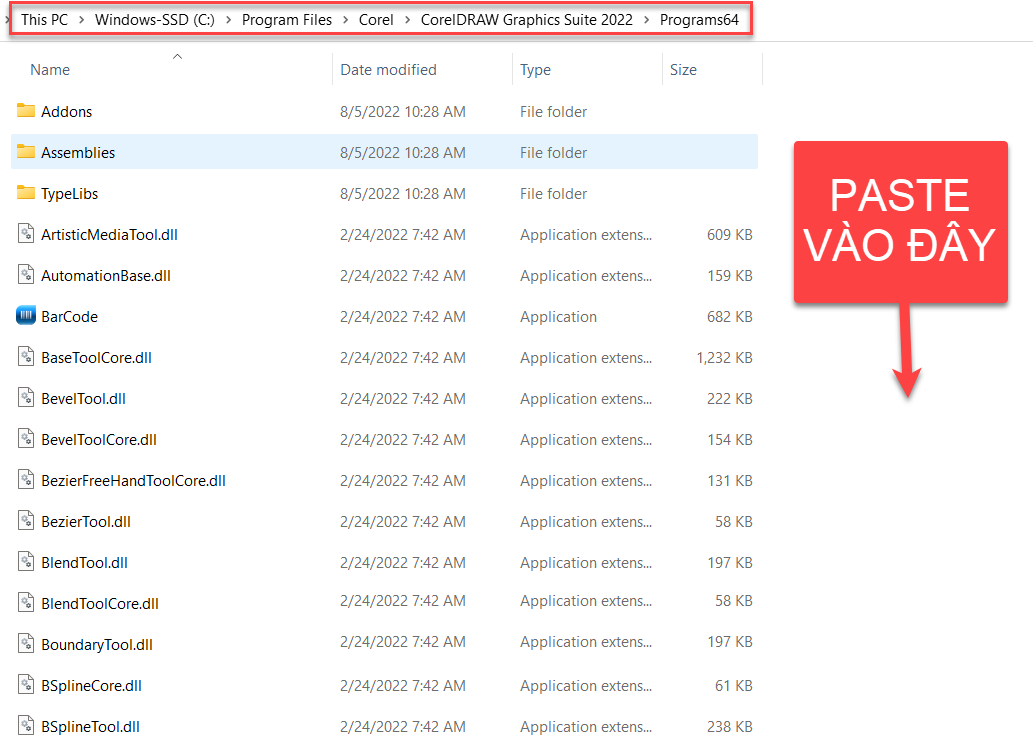The width and height of the screenshot is (1033, 740).
Task: Click the Application type of BarCode
Action: coord(558,316)
